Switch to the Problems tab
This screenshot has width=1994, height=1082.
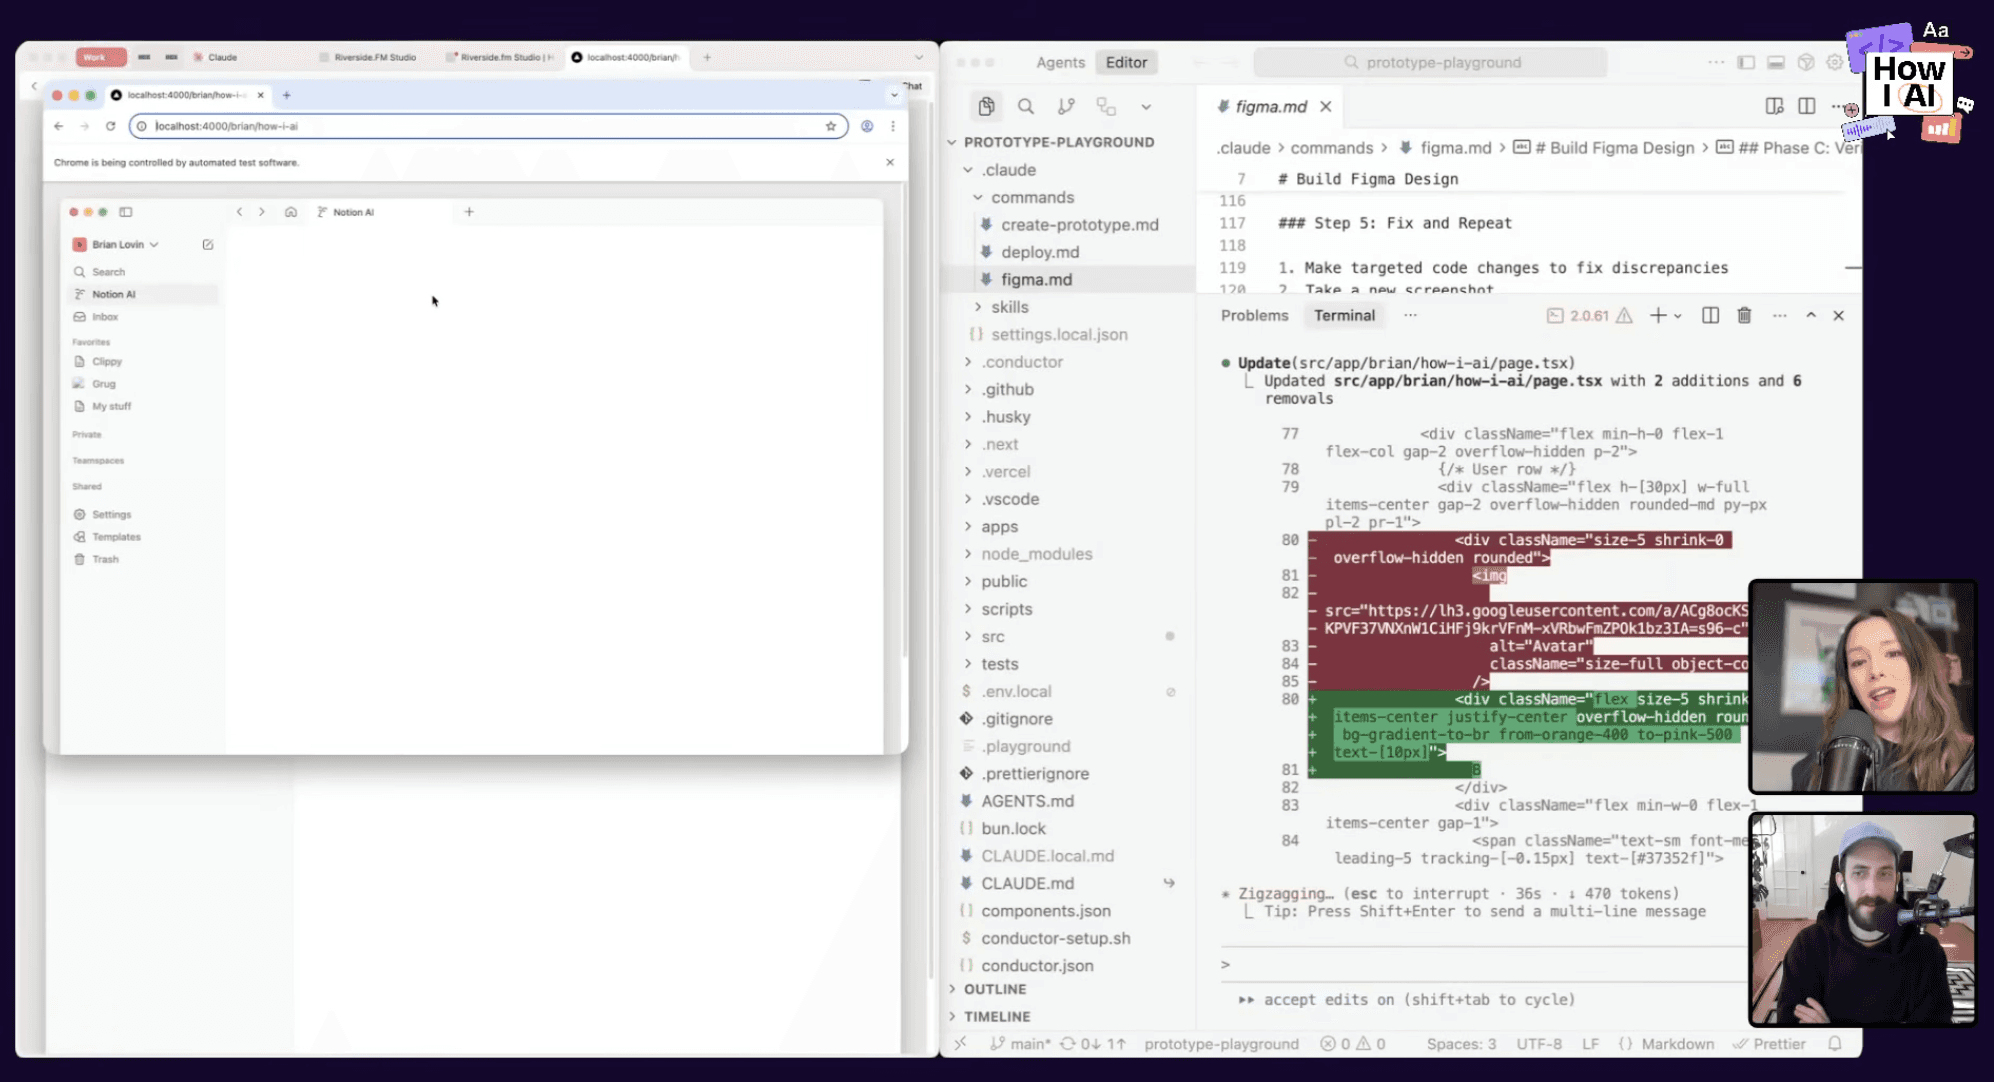[1254, 315]
